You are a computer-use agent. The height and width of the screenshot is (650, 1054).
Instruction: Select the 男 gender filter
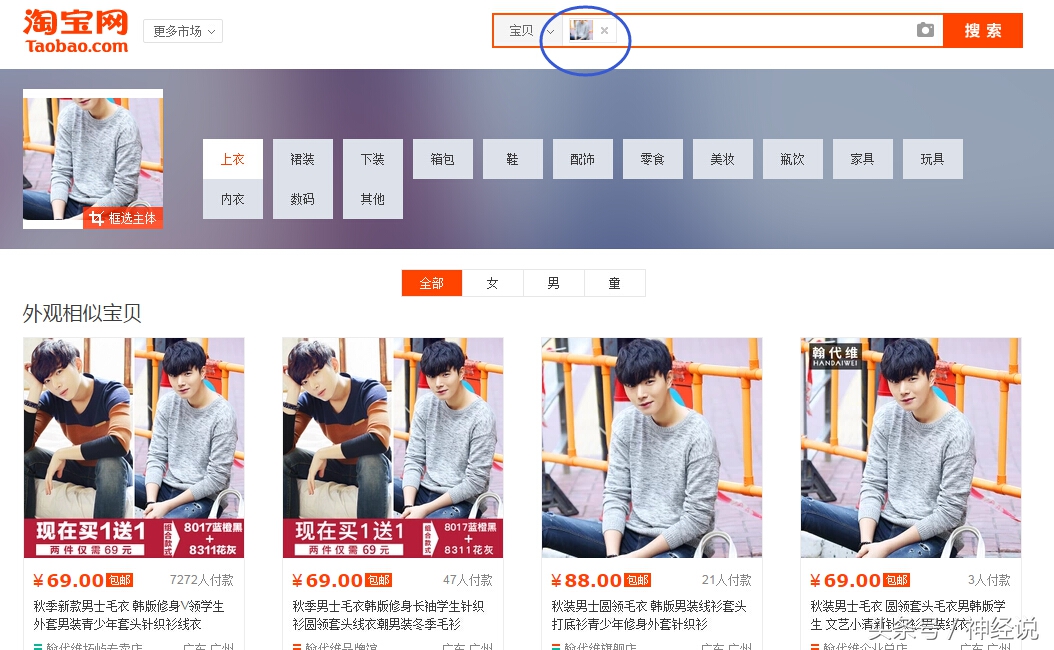click(x=553, y=283)
